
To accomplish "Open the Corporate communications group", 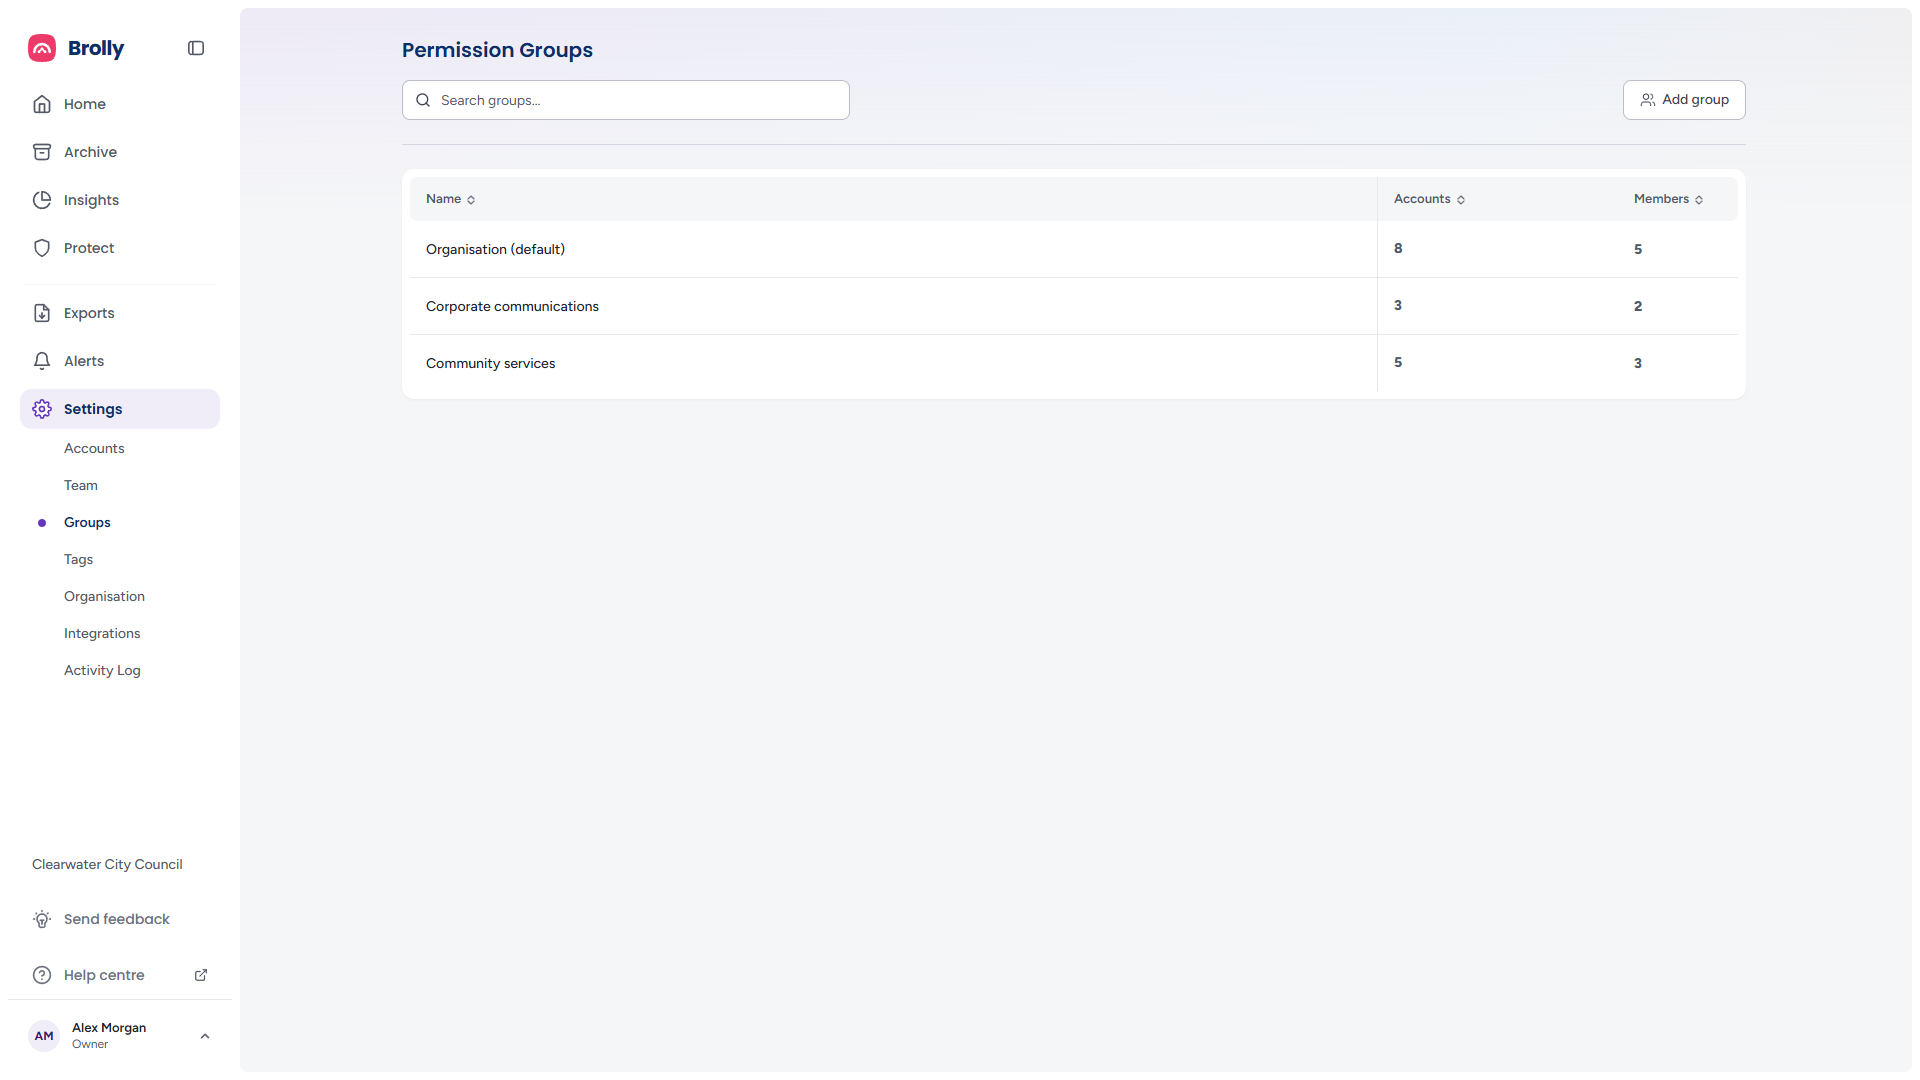I will click(x=1074, y=306).
